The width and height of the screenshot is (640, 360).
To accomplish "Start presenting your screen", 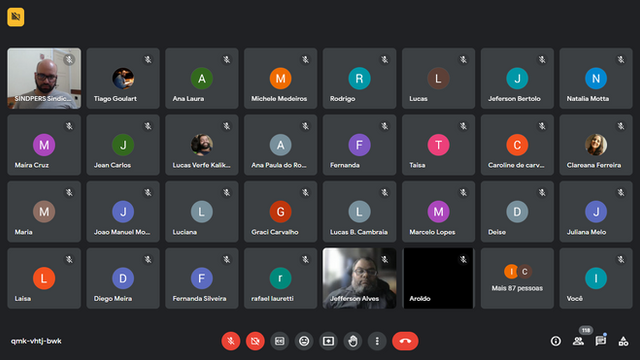I will tap(329, 341).
